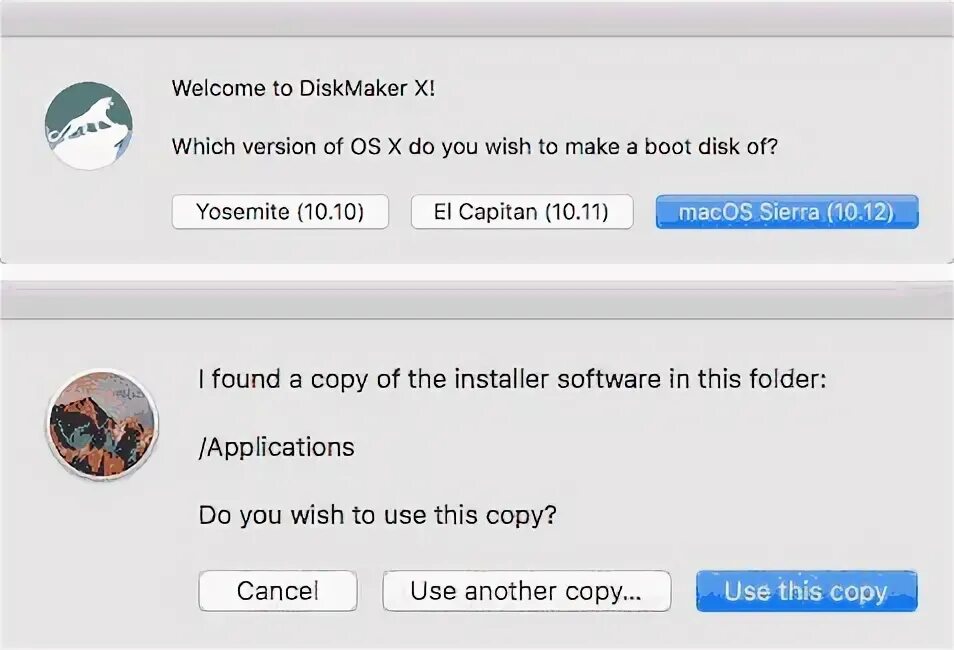This screenshot has height=650, width=954.
Task: Pick macOS Sierra (10.12) boot disk option
Action: pyautogui.click(x=786, y=212)
